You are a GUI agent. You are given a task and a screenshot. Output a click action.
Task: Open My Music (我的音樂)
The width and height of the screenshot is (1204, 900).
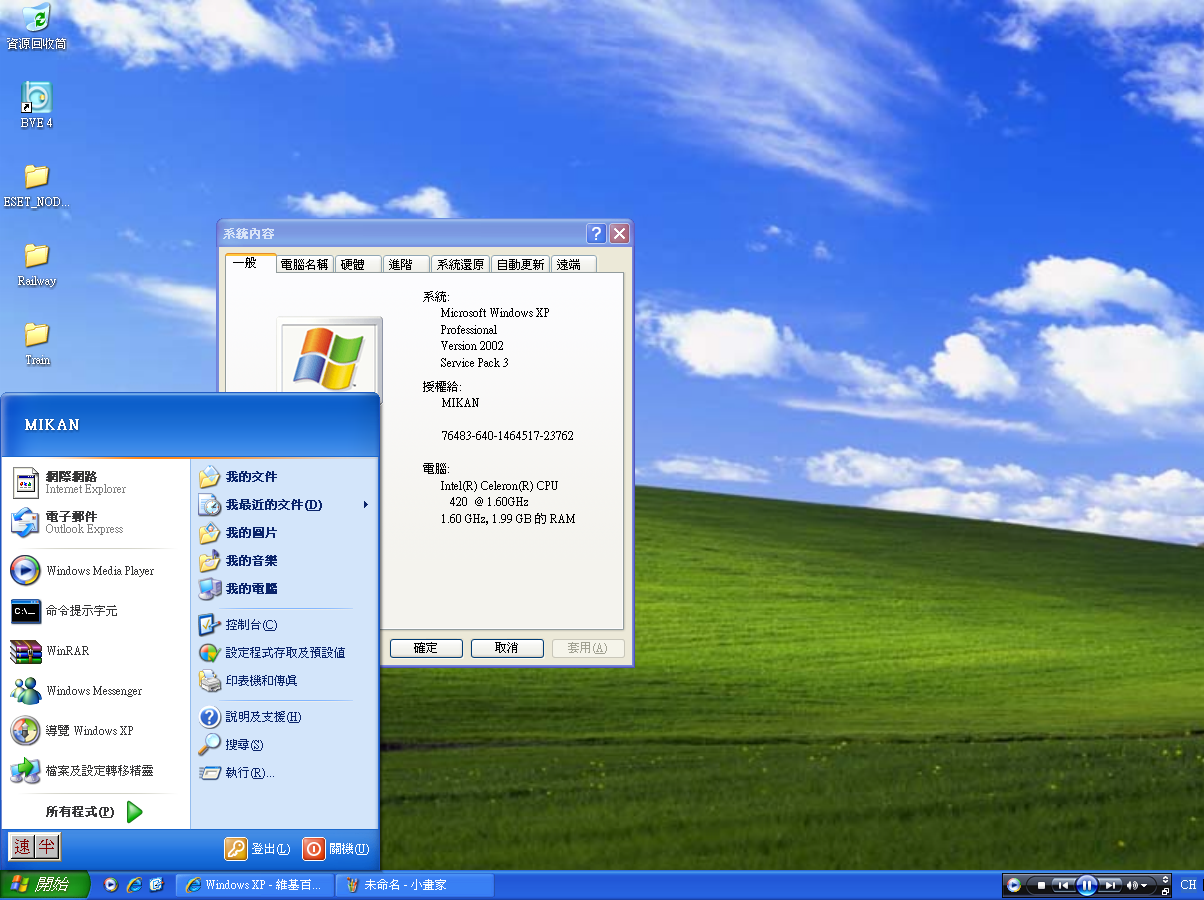(284, 561)
